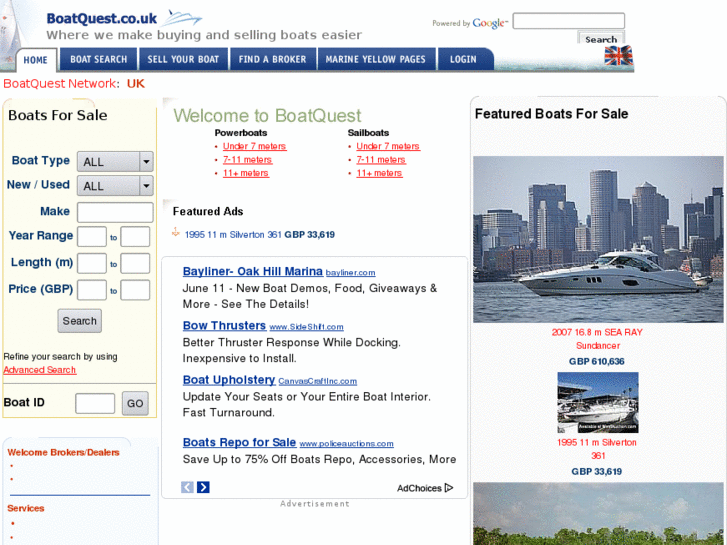The image size is (727, 545).
Task: Open Sailboats 7-11 meters link
Action: coord(381,160)
